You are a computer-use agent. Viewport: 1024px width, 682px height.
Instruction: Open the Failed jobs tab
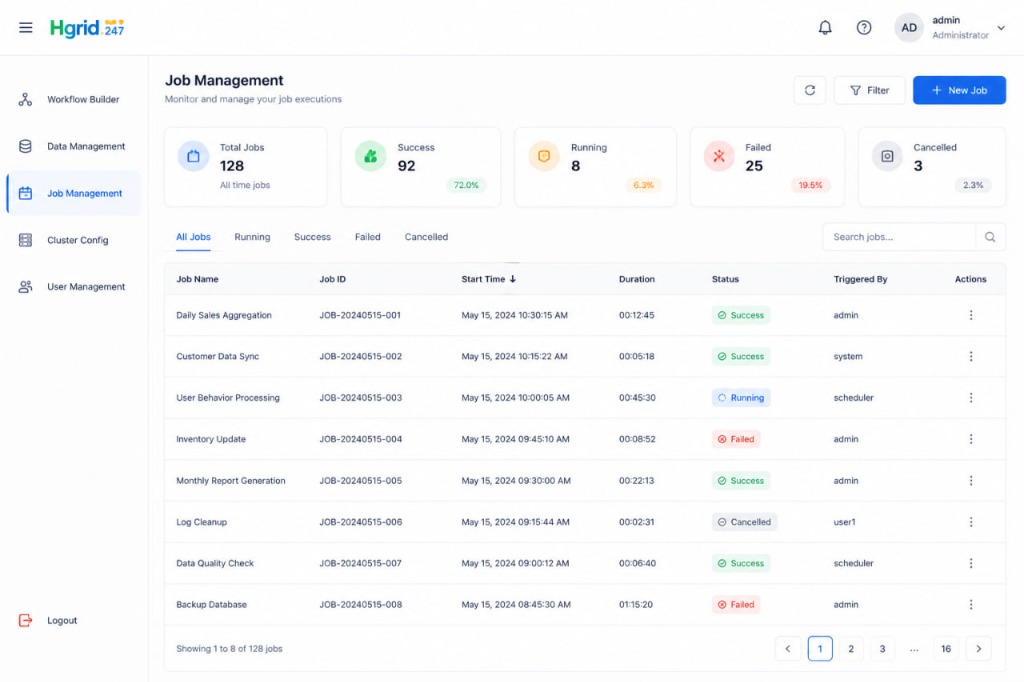click(x=368, y=236)
